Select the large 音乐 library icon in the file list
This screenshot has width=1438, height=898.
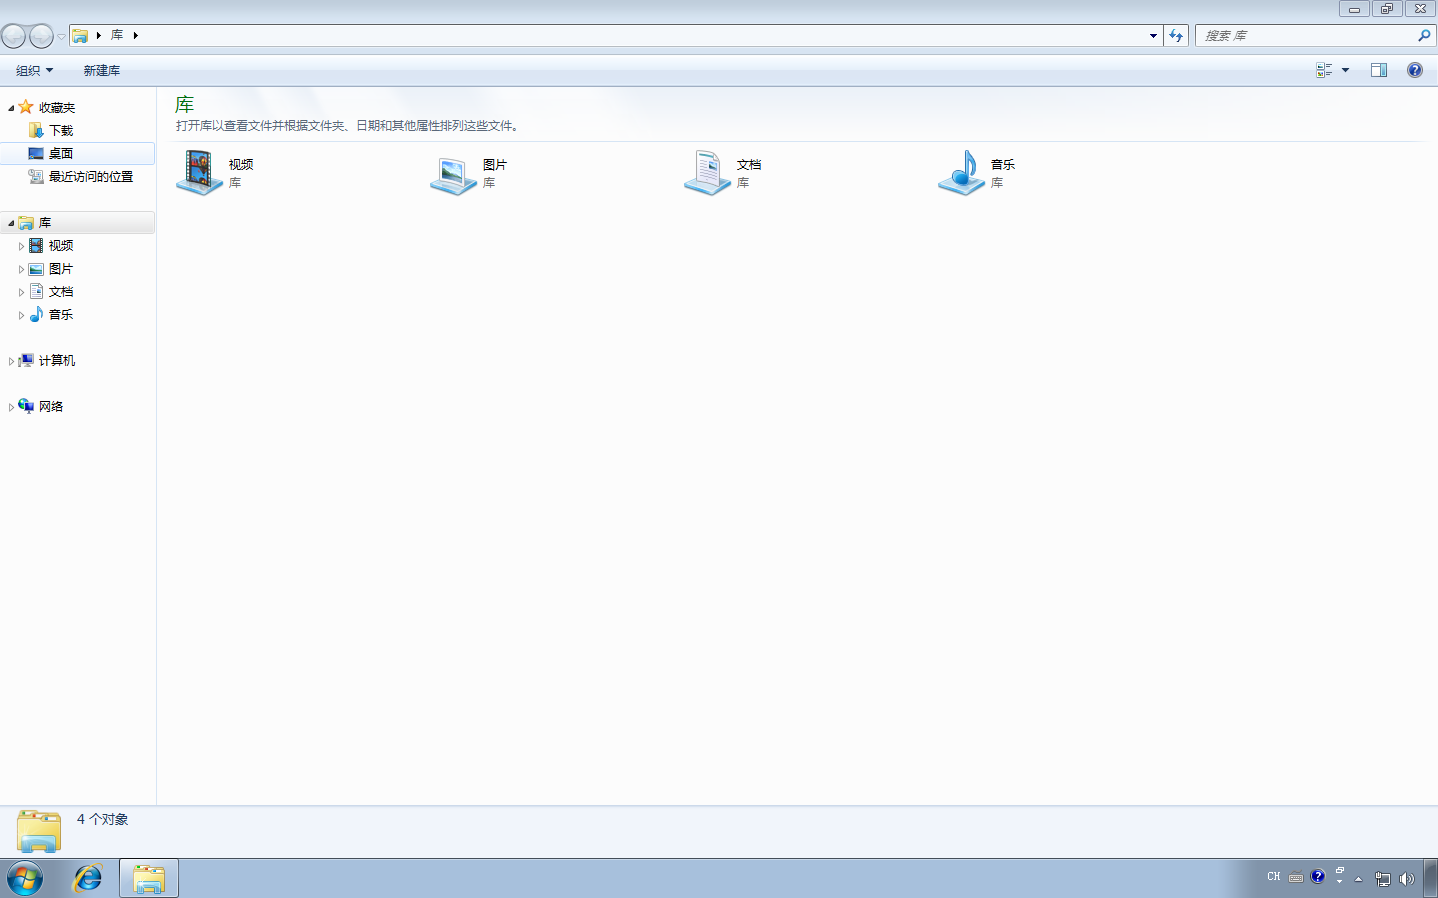[x=962, y=173]
